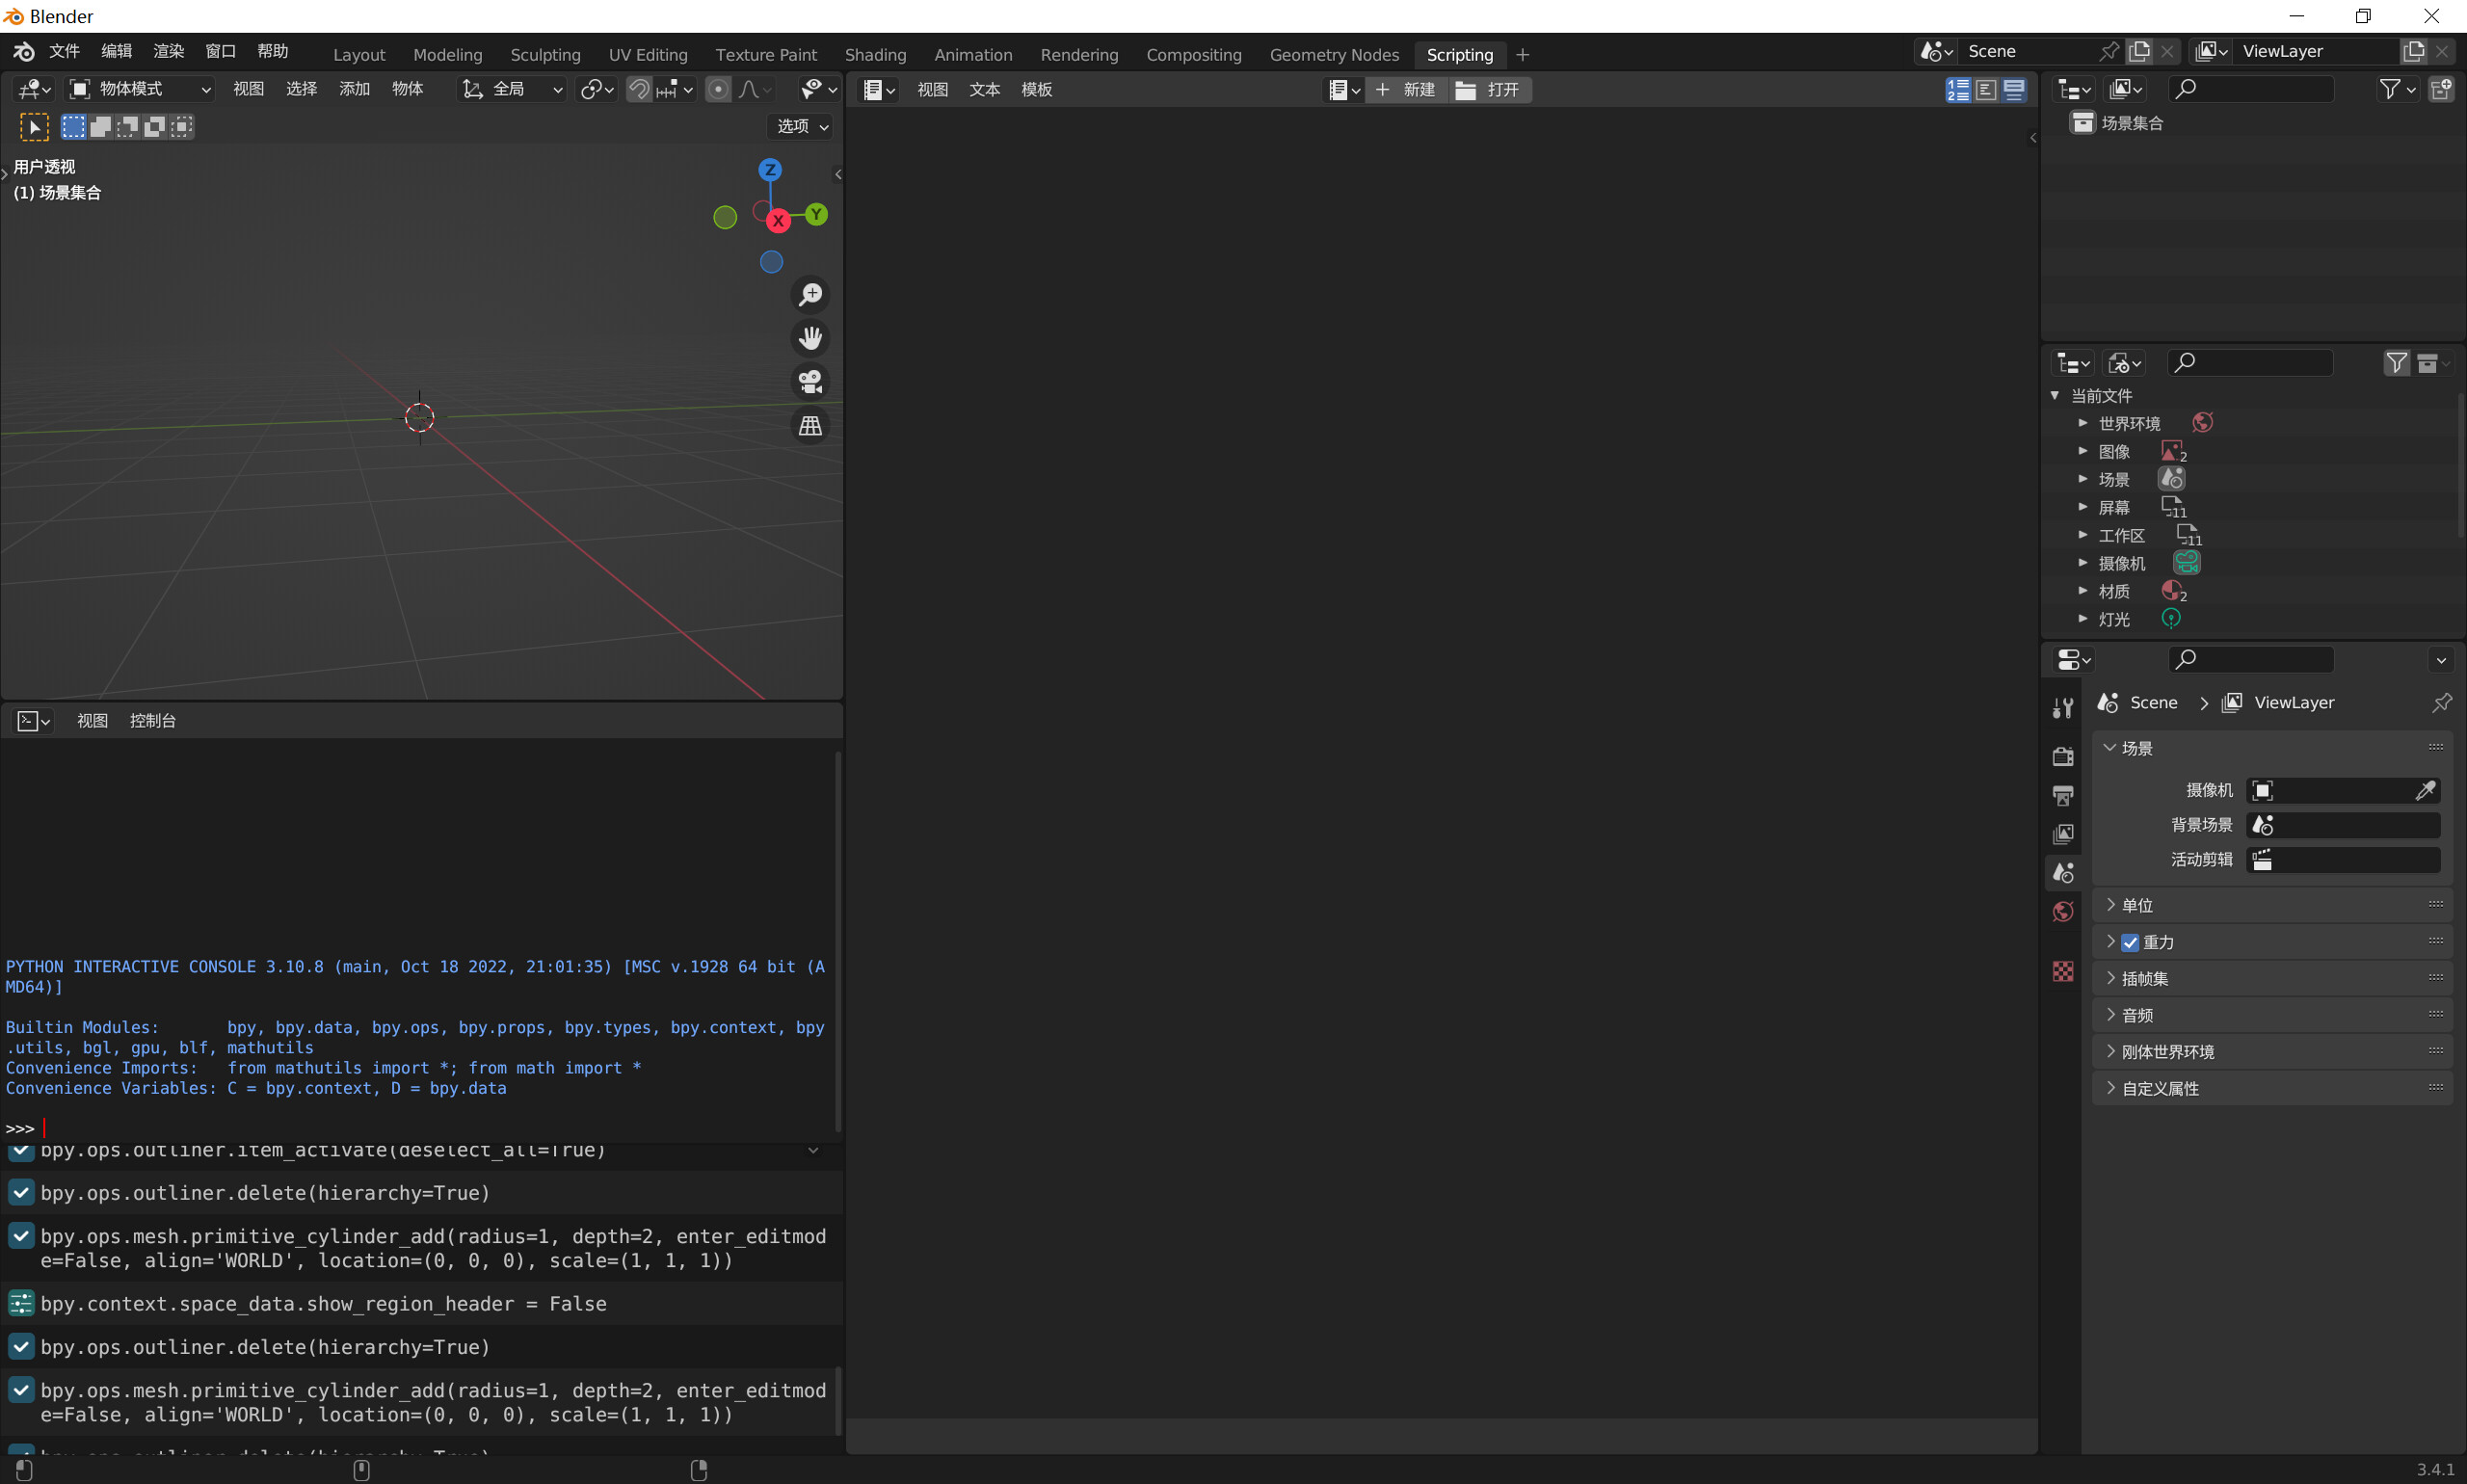Viewport: 2467px width, 1484px height.
Task: Toggle camera view icon in viewport
Action: click(810, 382)
